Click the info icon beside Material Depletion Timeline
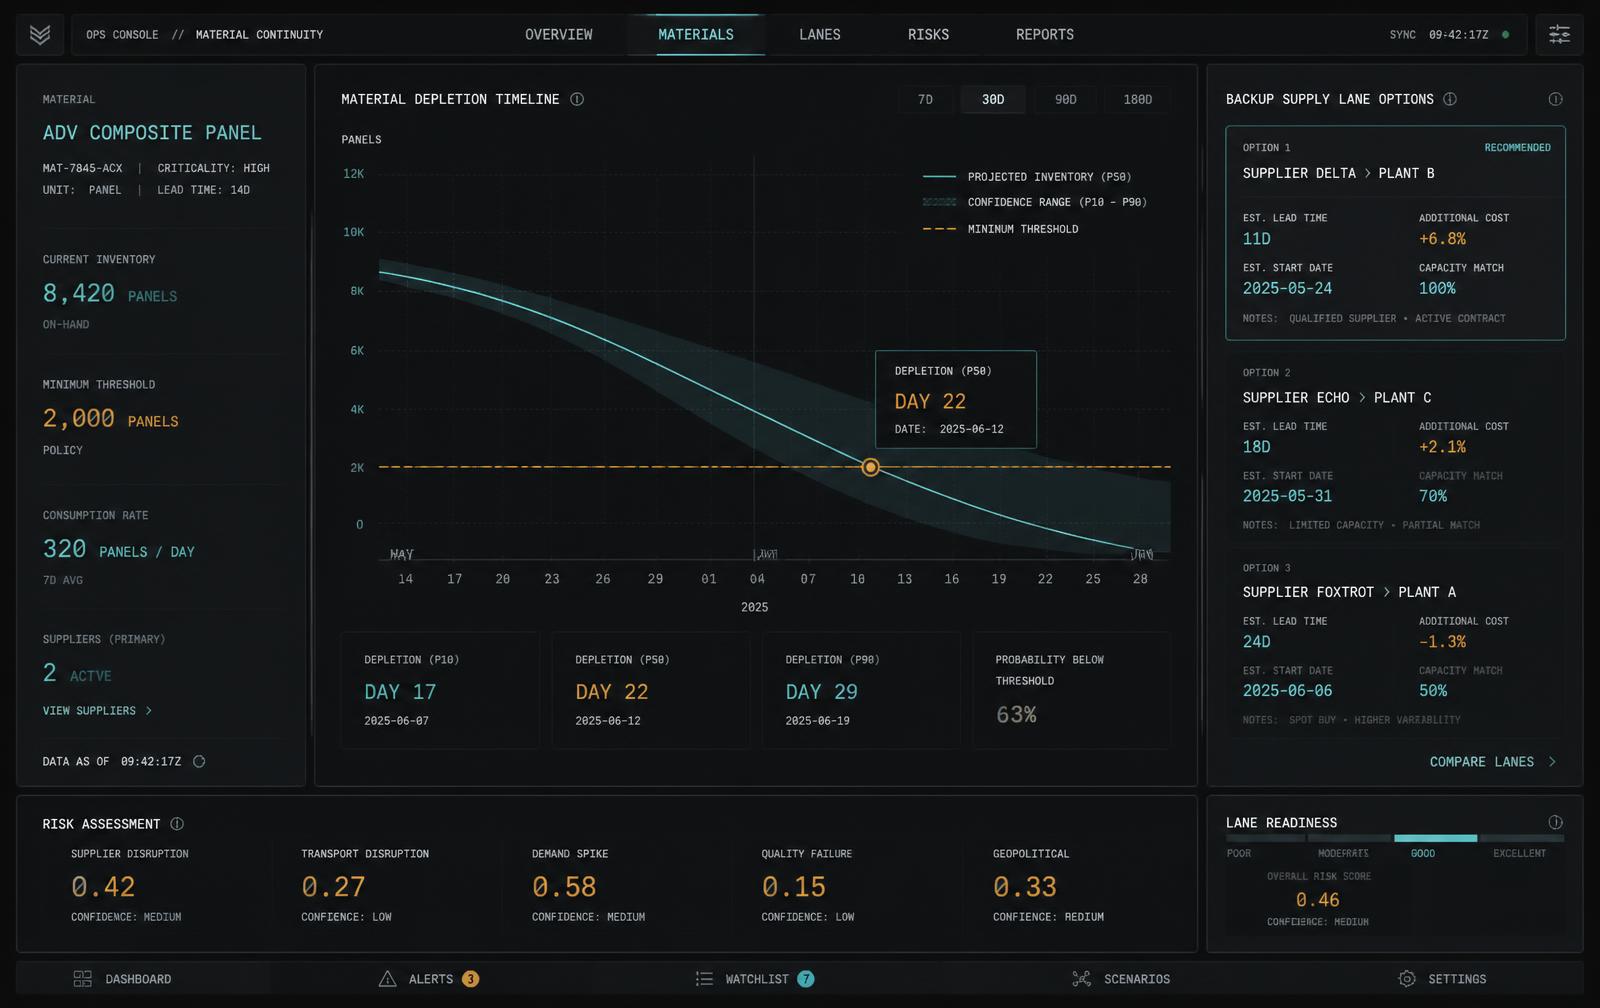This screenshot has height=1008, width=1600. (x=577, y=99)
